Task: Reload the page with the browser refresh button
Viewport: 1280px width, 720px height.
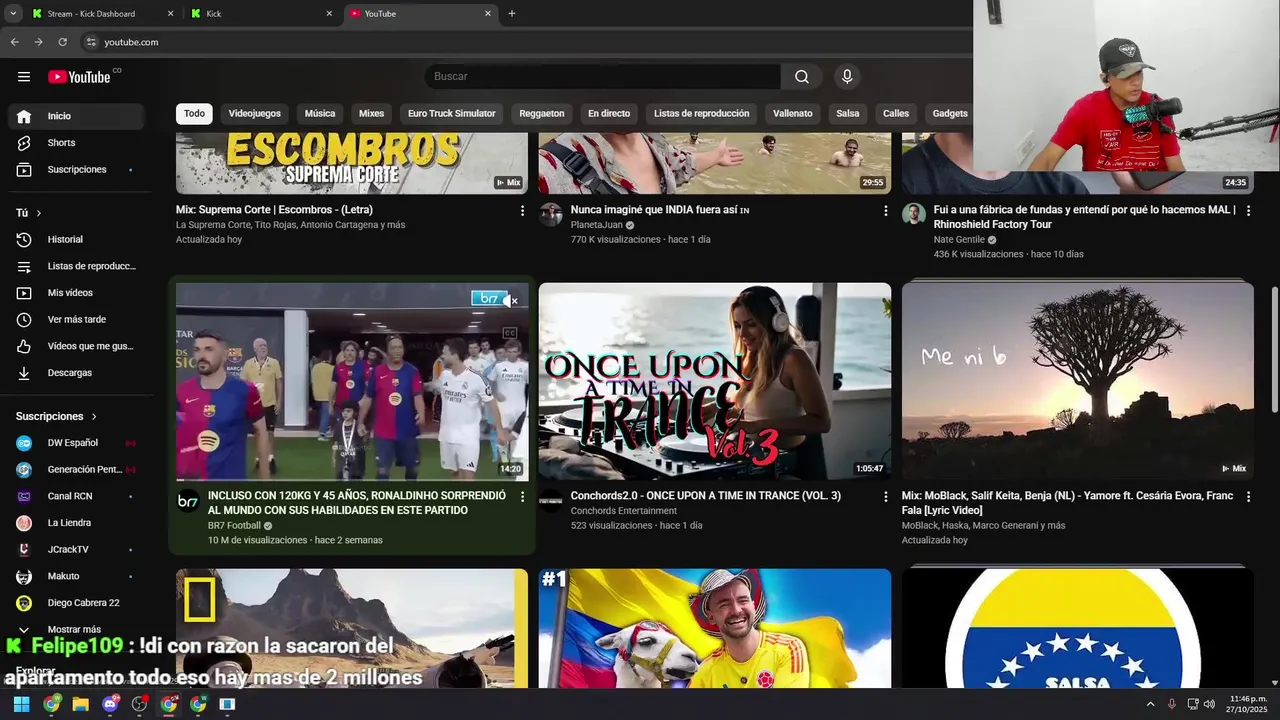Action: (62, 42)
